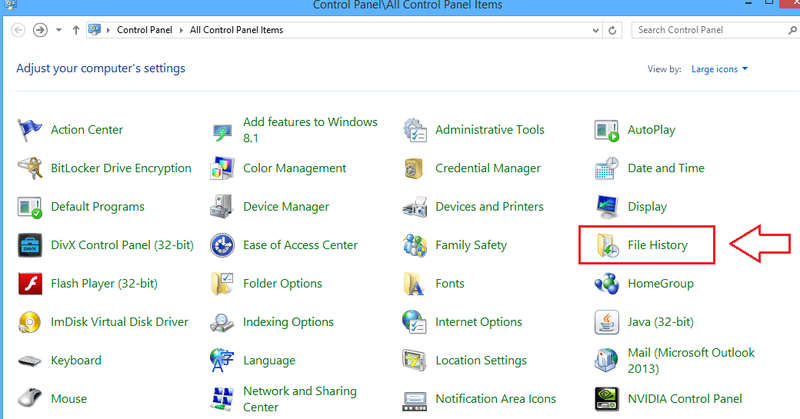
Task: Click the Family Safety icon
Action: (414, 245)
